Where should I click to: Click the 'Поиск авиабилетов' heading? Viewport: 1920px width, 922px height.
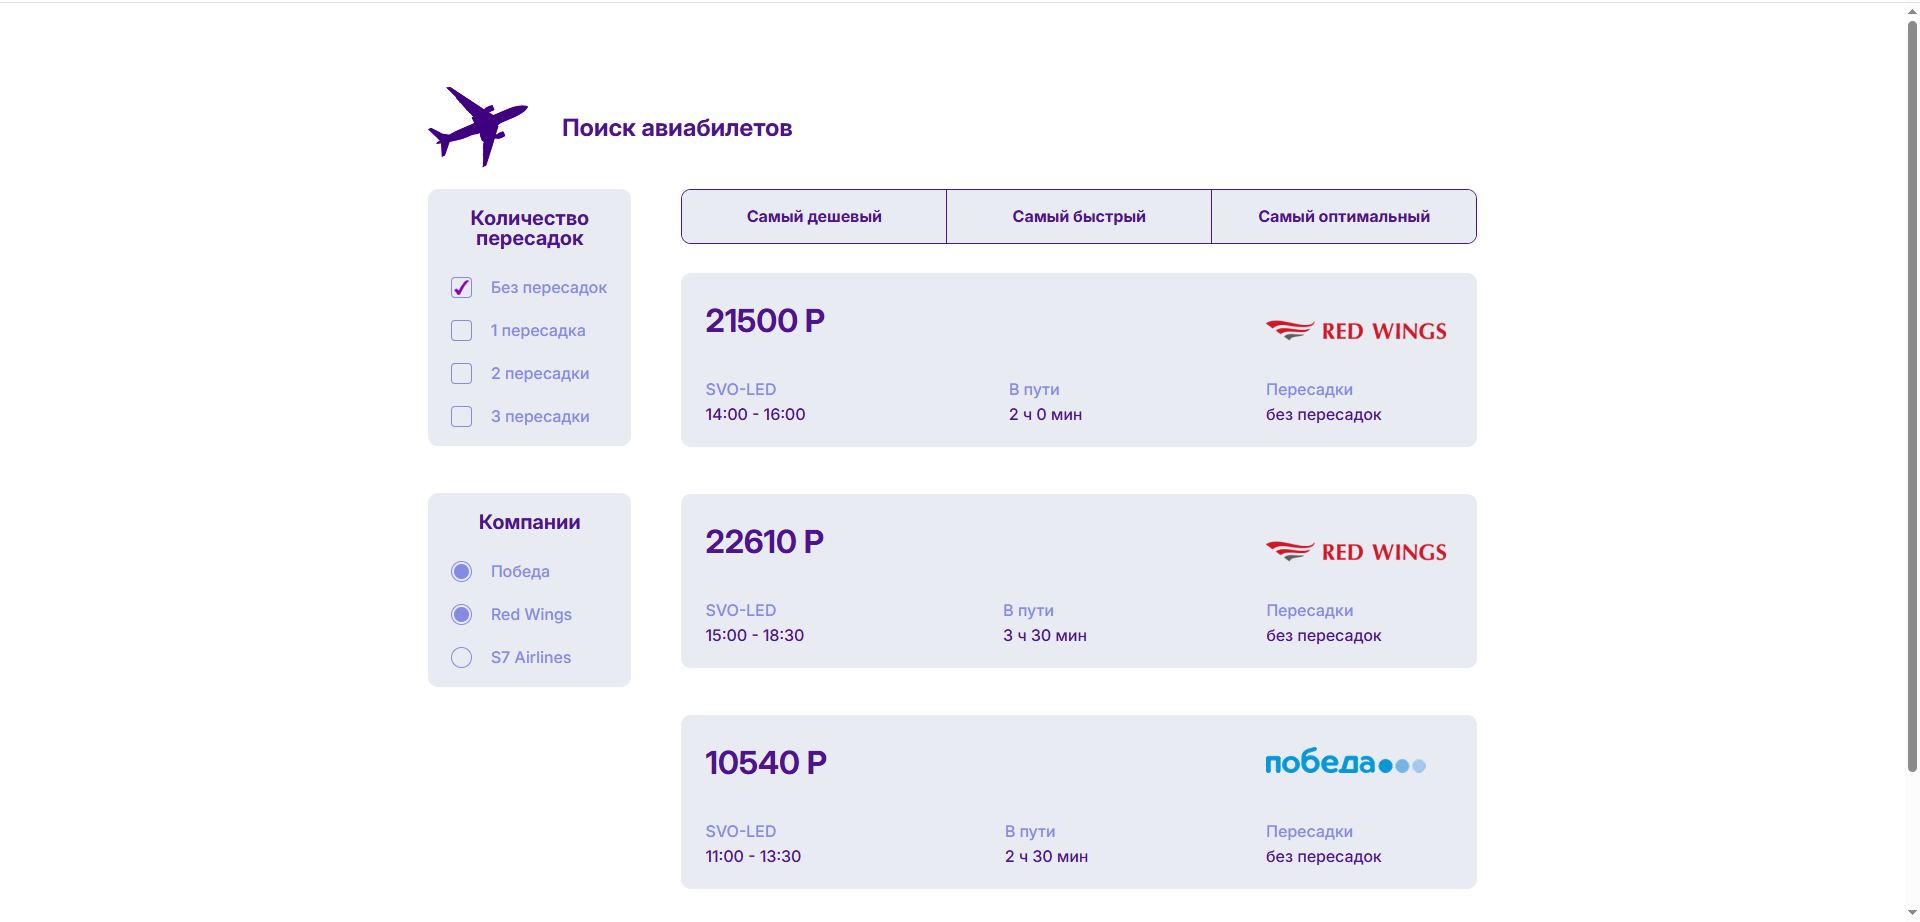[x=677, y=128]
